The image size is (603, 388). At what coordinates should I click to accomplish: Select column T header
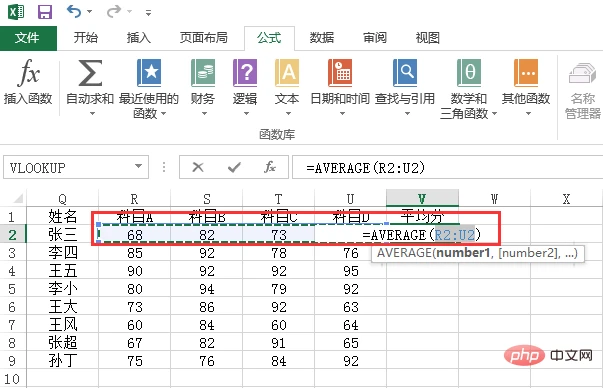tap(278, 198)
